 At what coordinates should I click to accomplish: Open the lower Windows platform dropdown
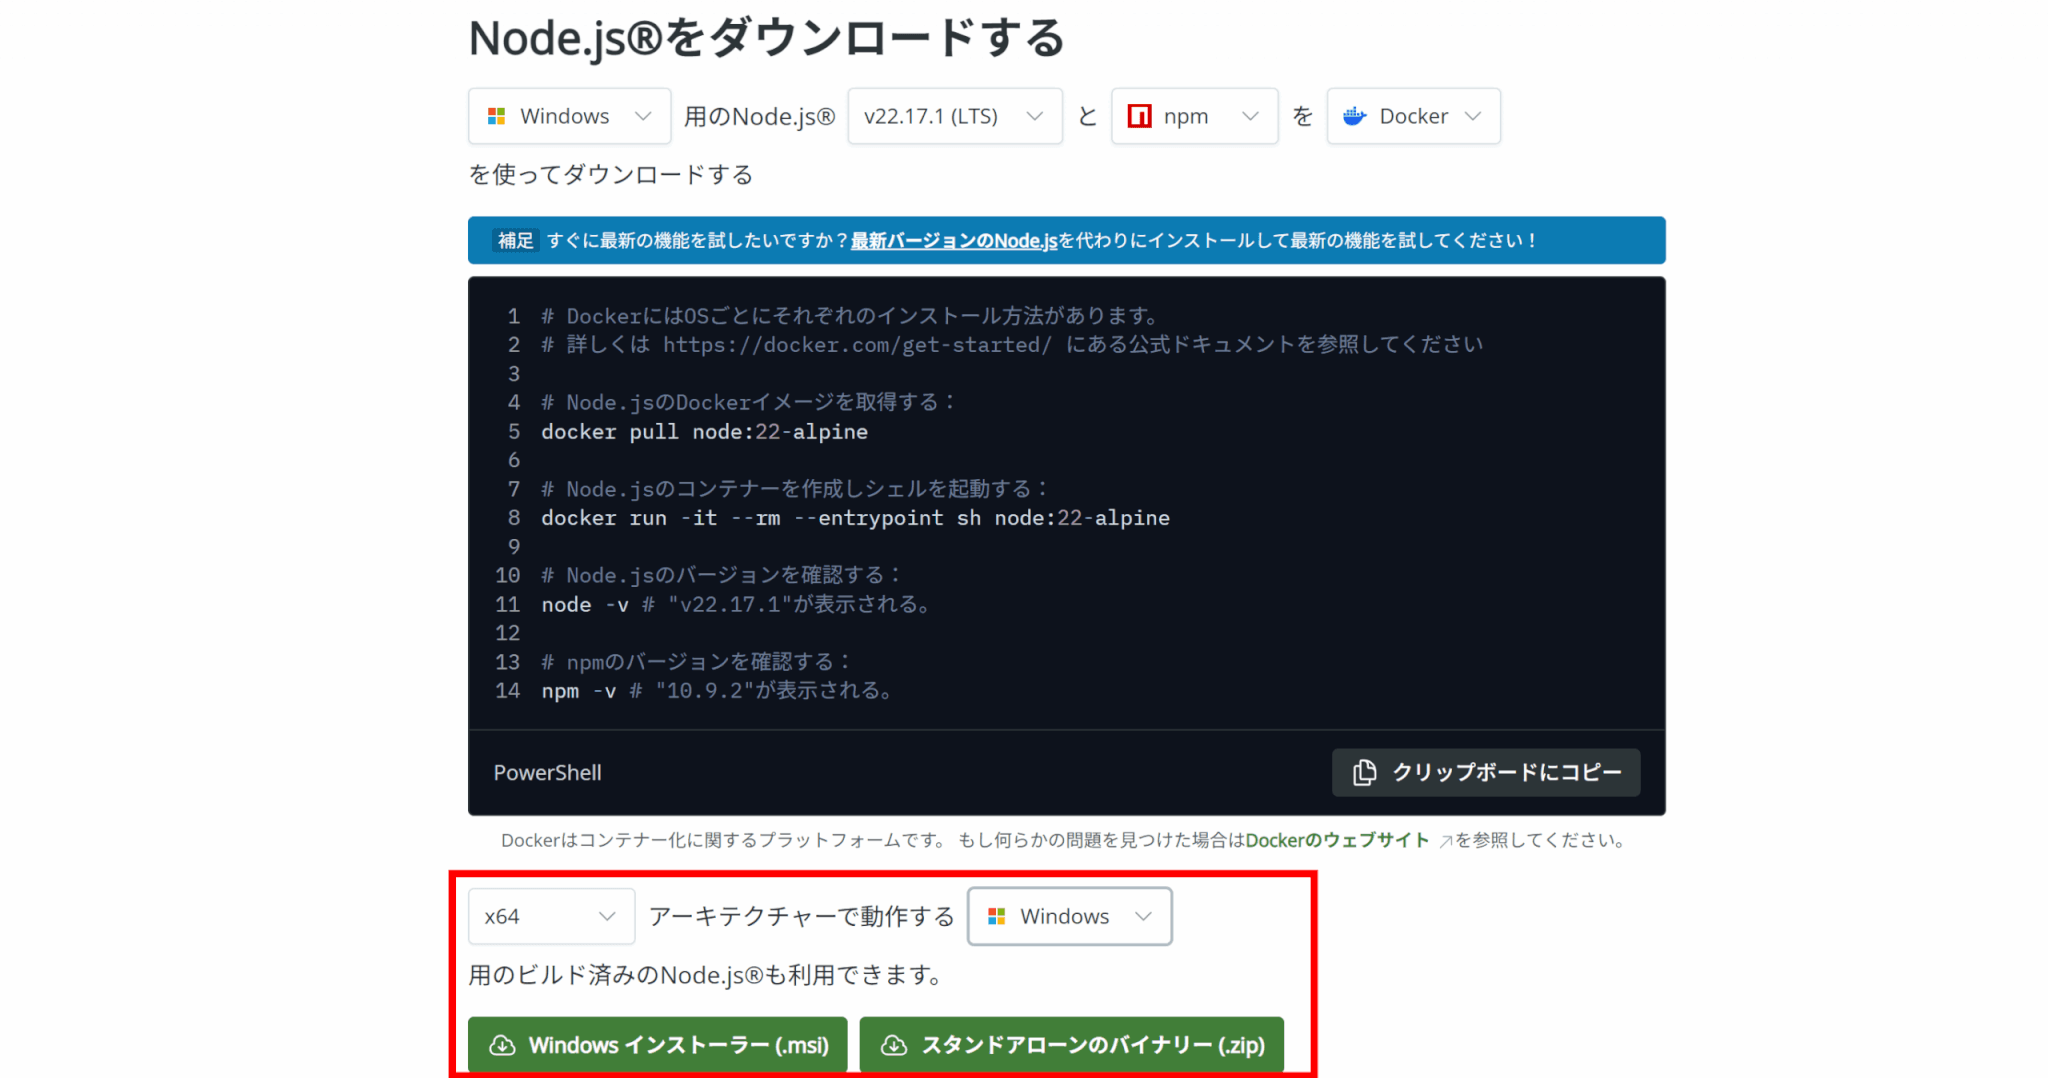(x=1069, y=916)
